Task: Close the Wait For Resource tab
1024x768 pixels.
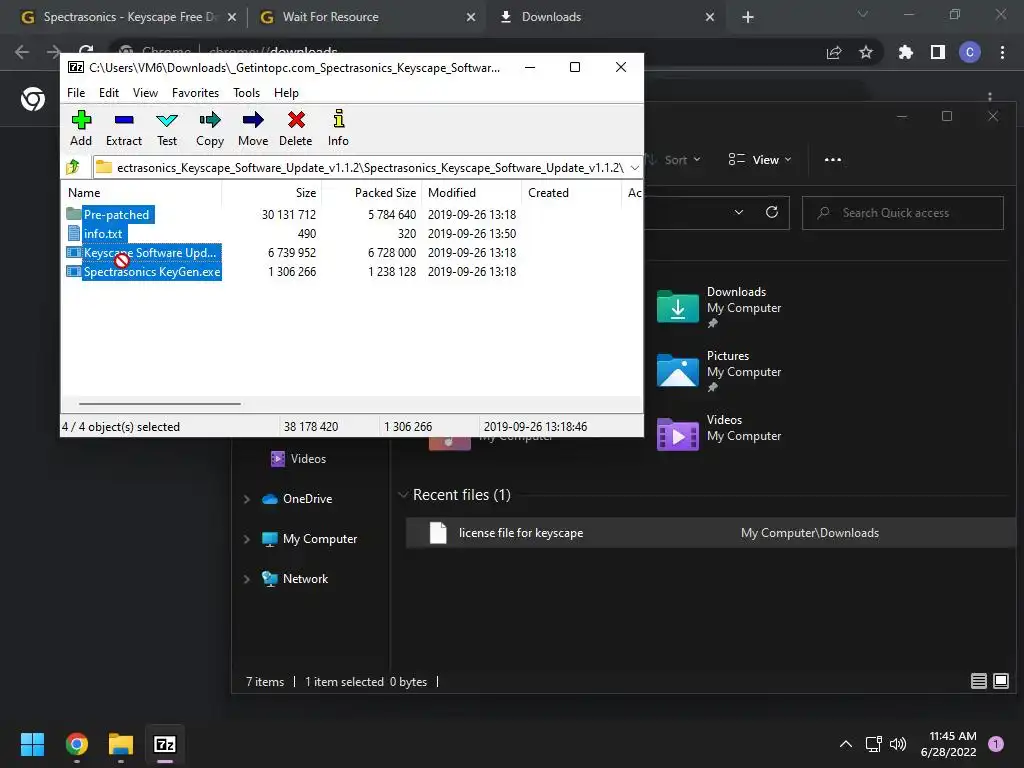Action: click(x=471, y=18)
